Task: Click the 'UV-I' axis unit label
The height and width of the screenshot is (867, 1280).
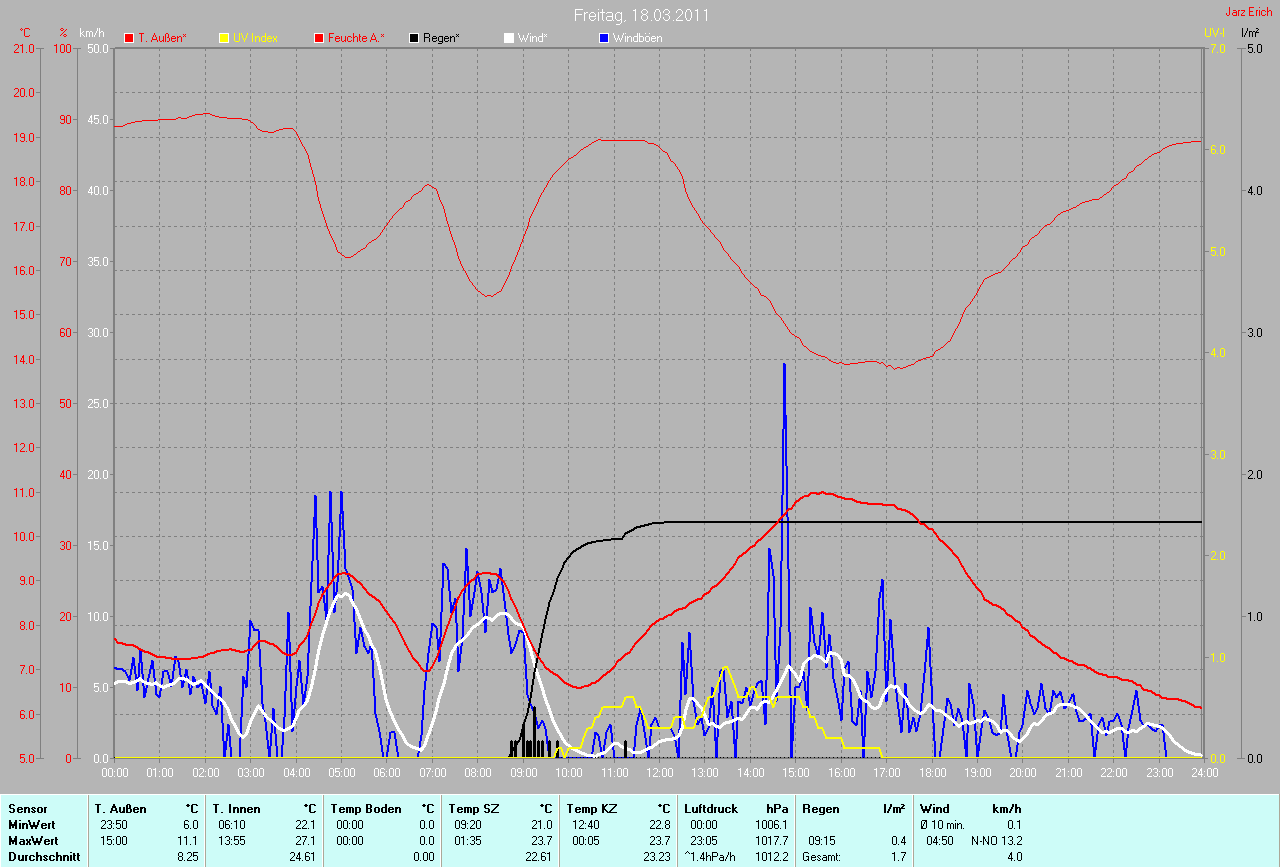Action: click(1214, 33)
